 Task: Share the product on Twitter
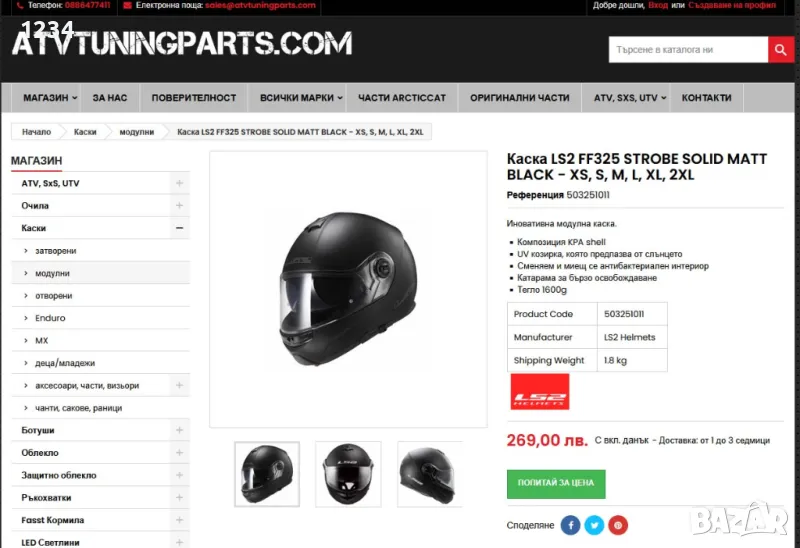pos(594,525)
